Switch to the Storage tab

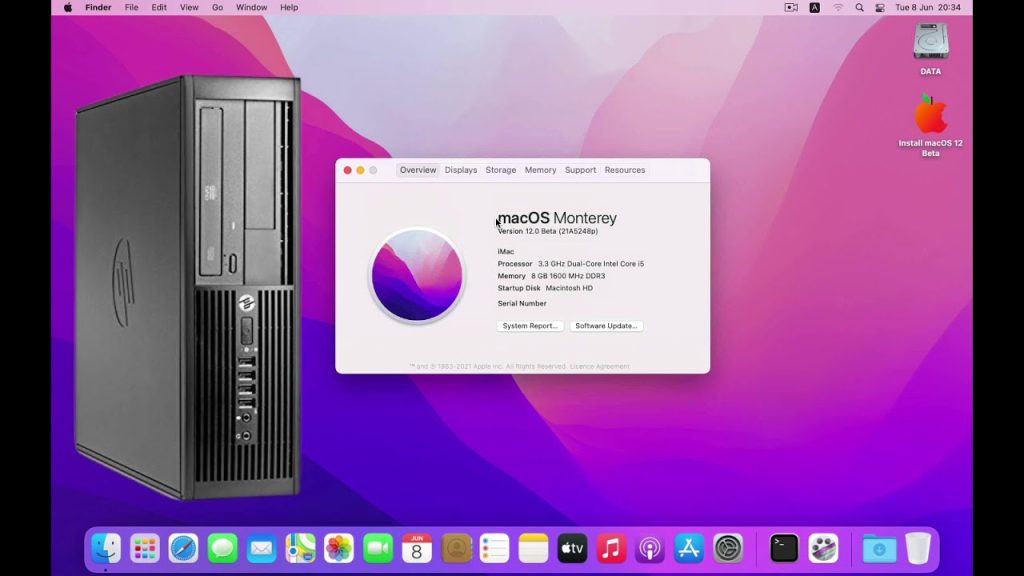click(x=501, y=170)
